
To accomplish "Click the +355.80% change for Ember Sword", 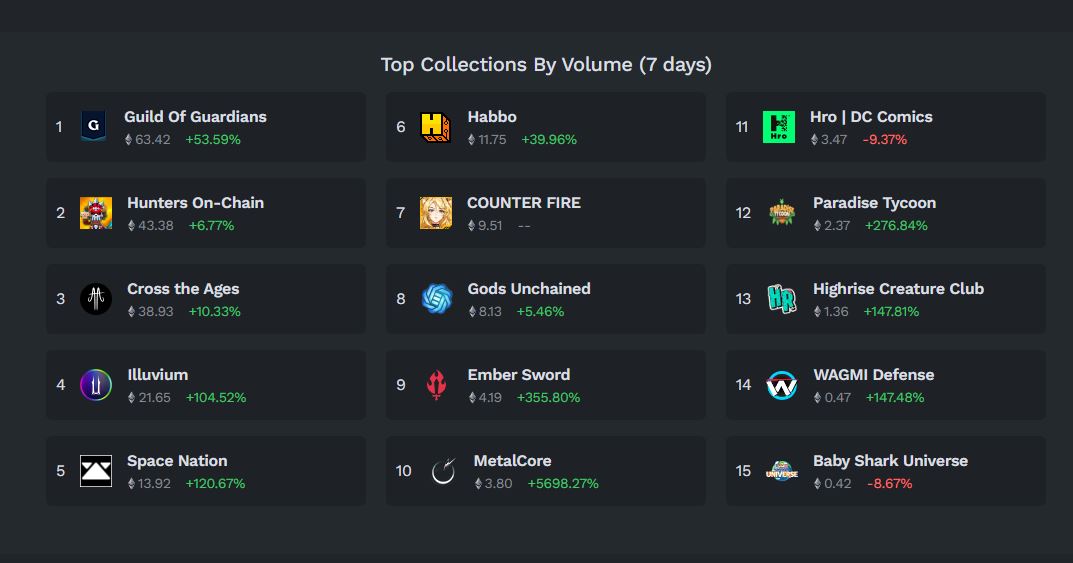I will click(x=548, y=397).
